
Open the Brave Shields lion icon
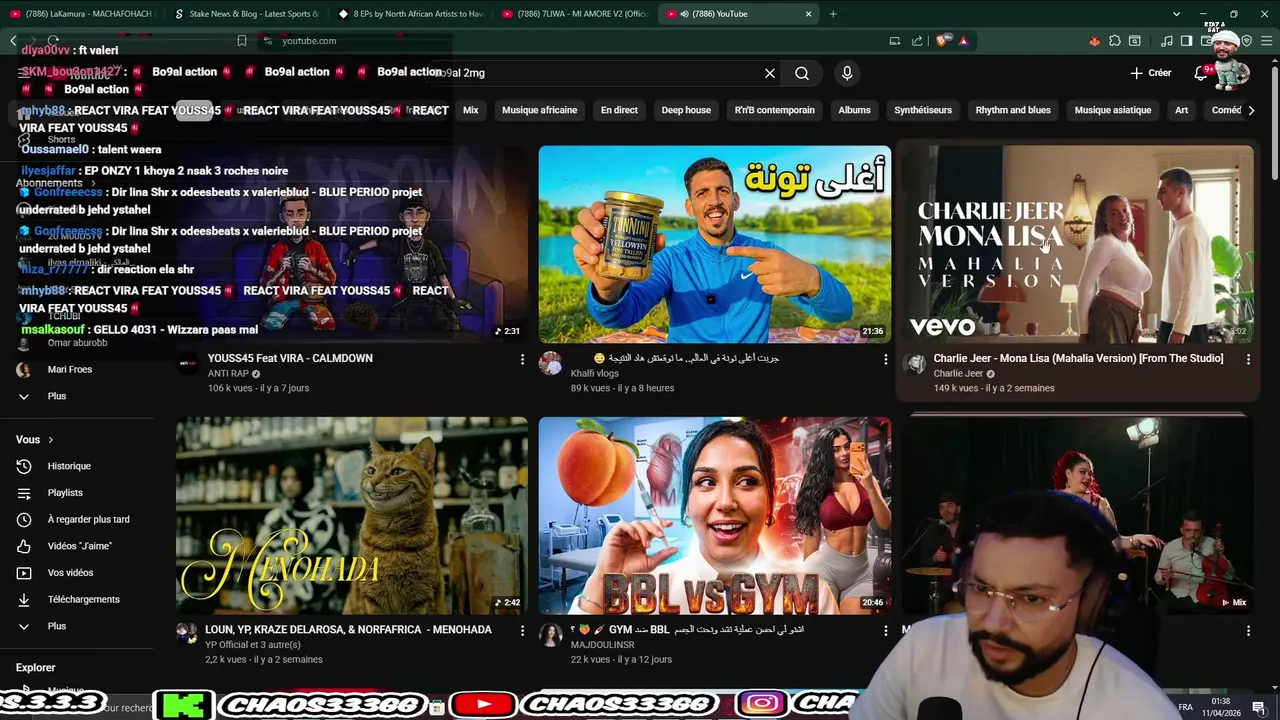(x=941, y=41)
